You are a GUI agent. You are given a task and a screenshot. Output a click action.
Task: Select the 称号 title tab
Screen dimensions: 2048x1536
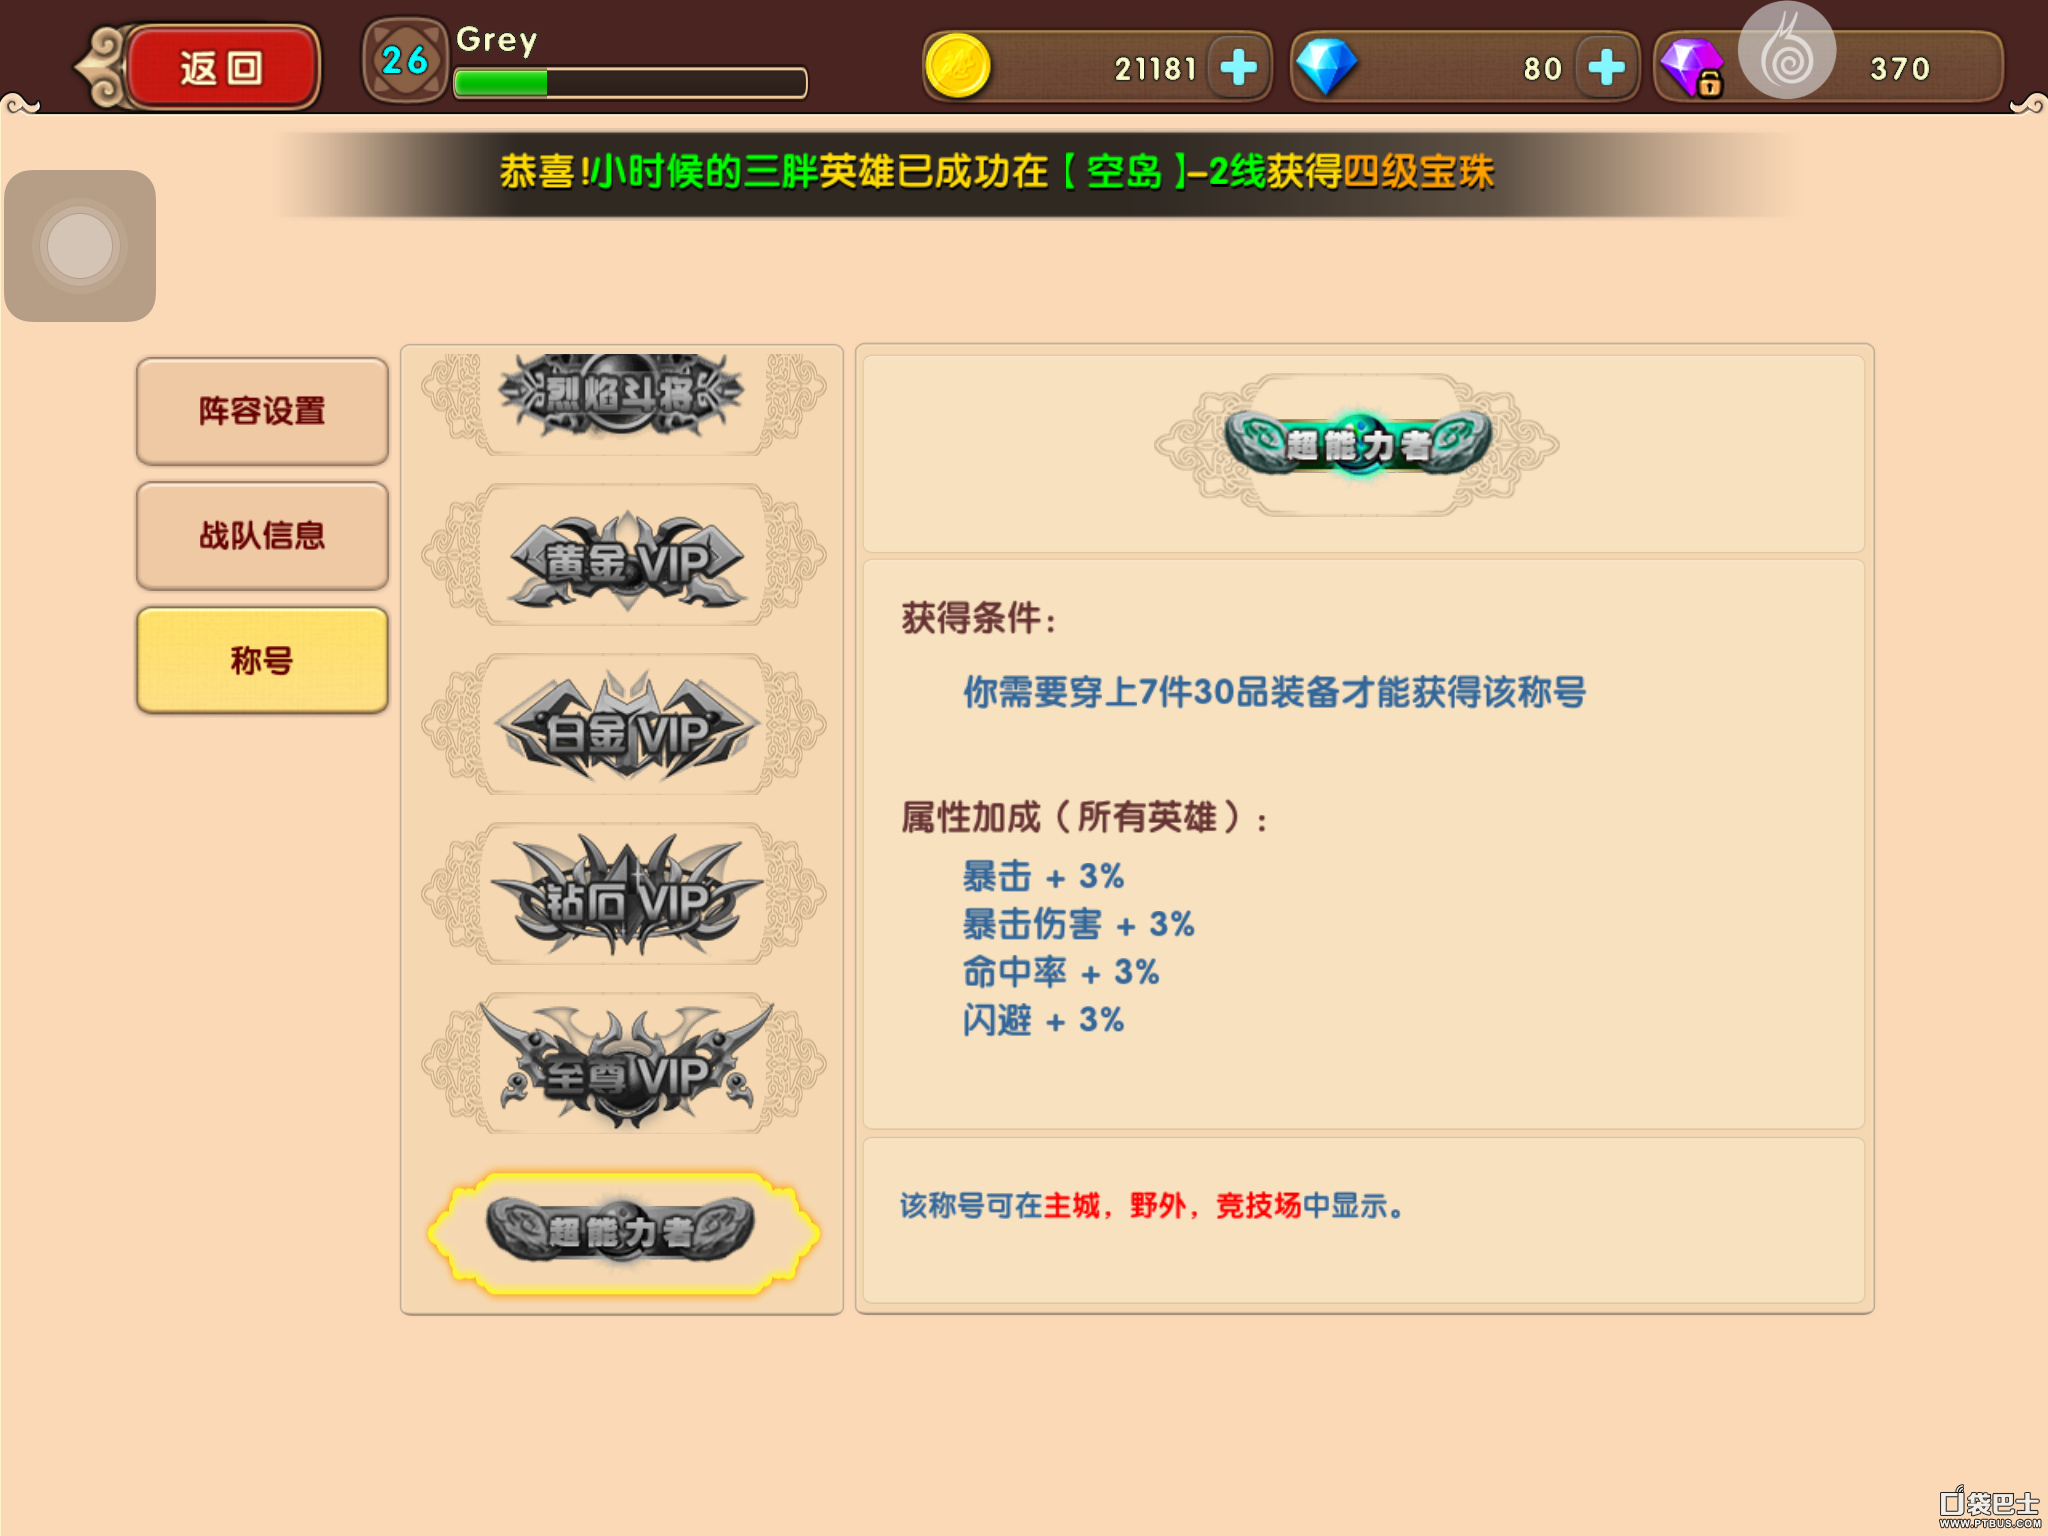[262, 660]
